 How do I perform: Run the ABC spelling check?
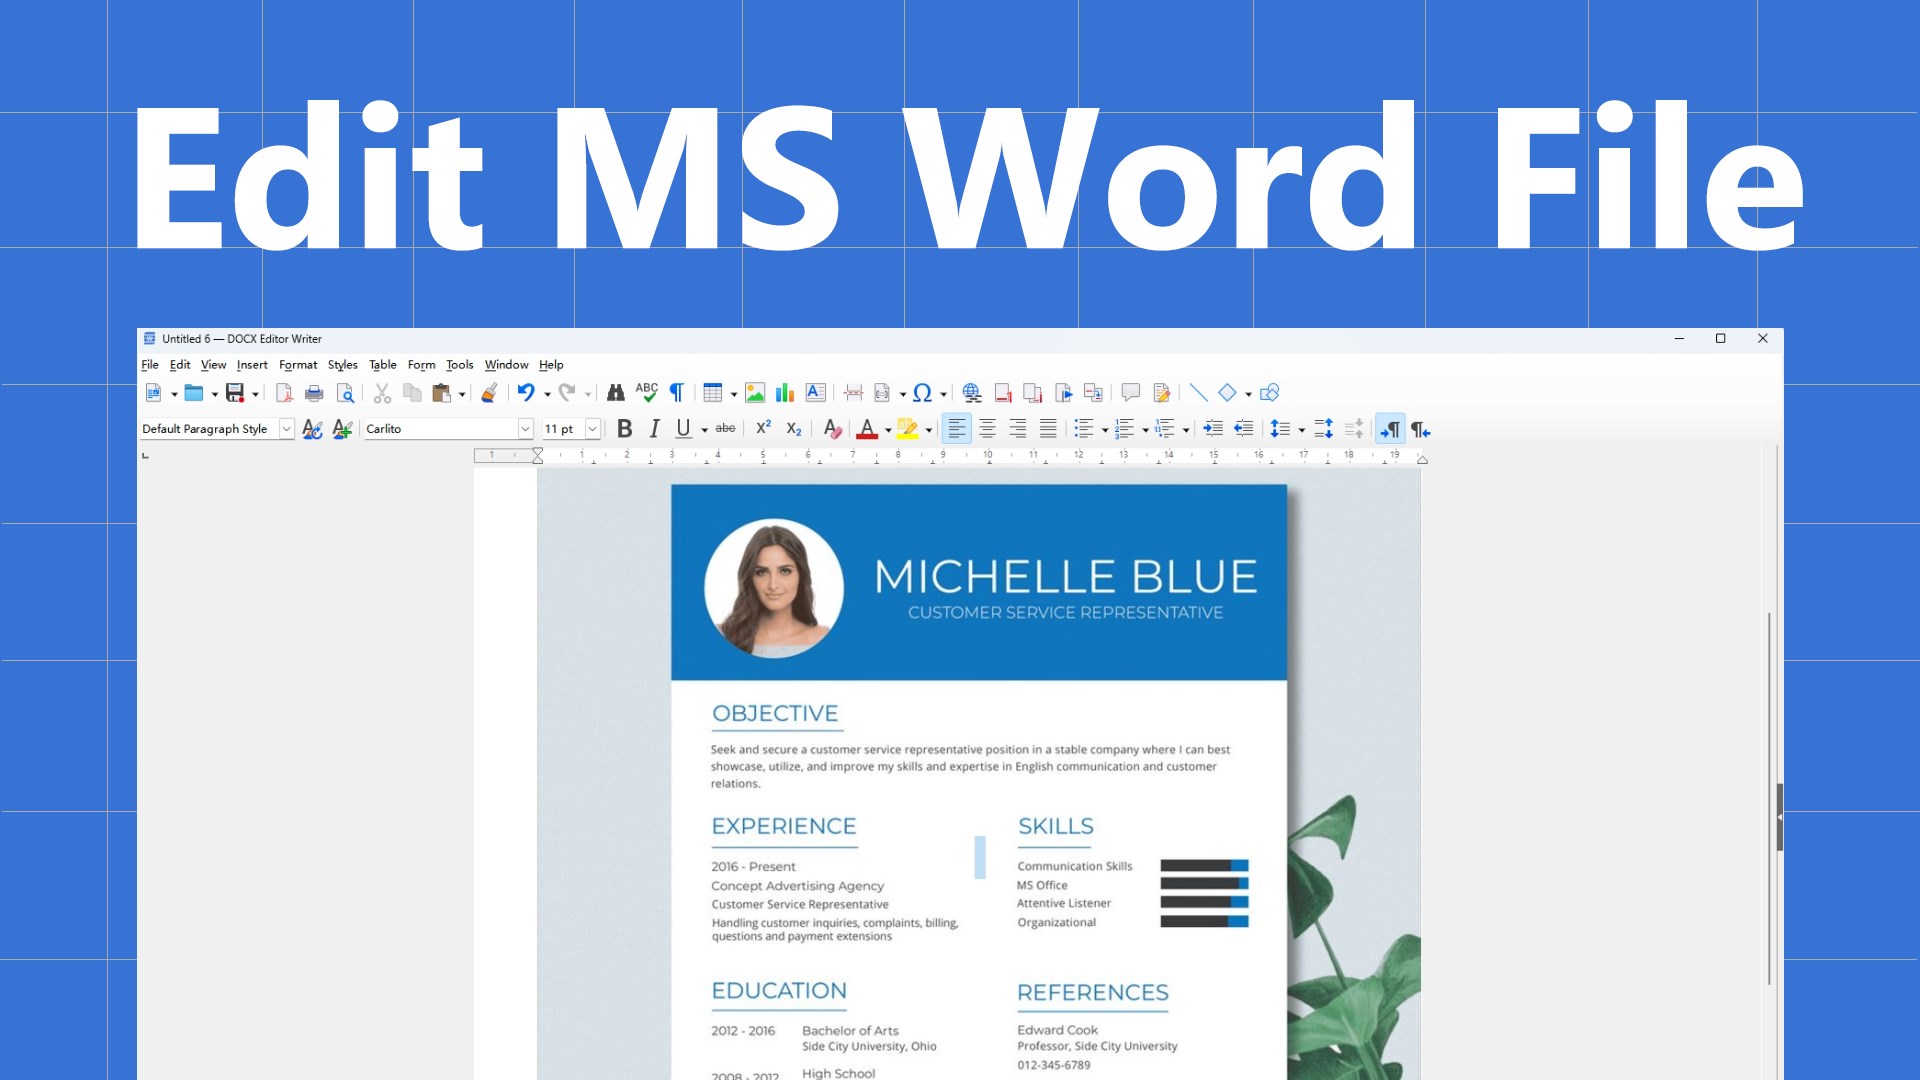click(647, 393)
